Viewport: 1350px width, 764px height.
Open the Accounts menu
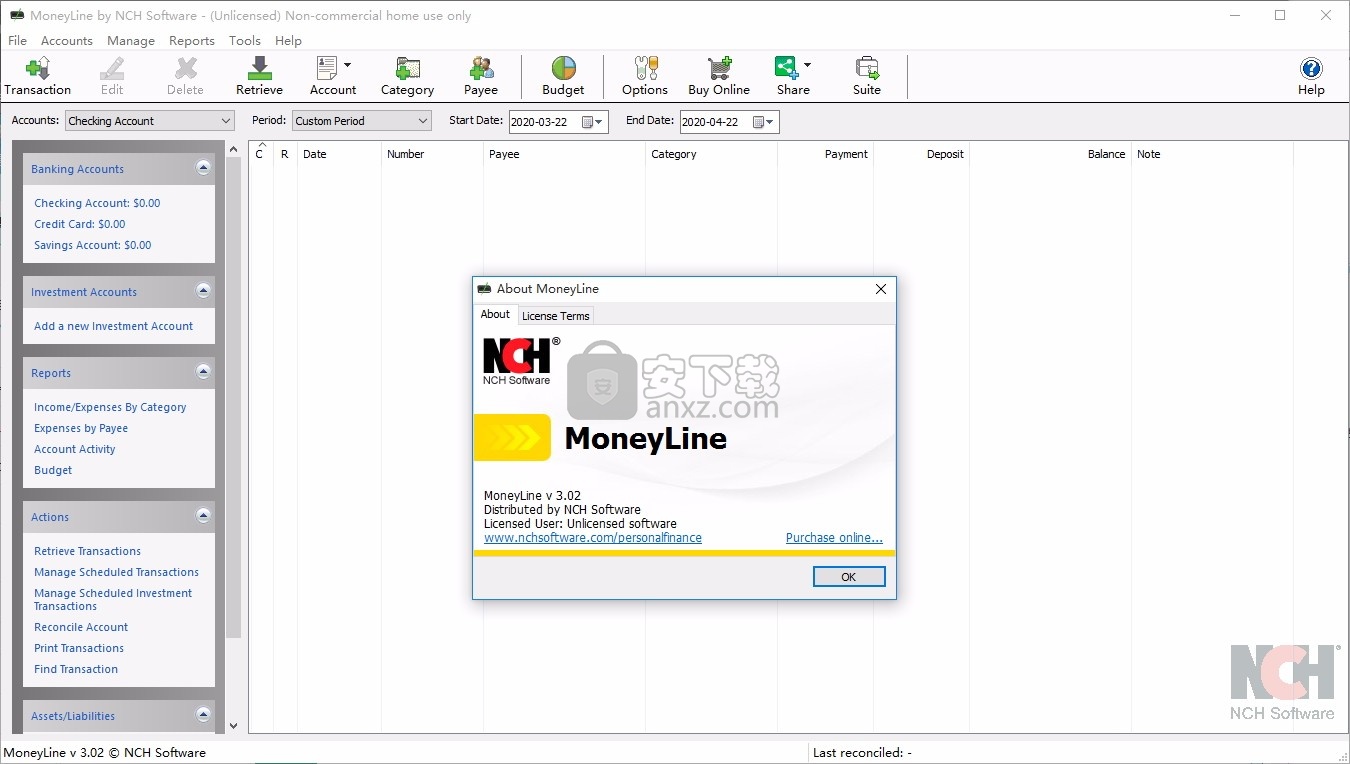coord(67,41)
